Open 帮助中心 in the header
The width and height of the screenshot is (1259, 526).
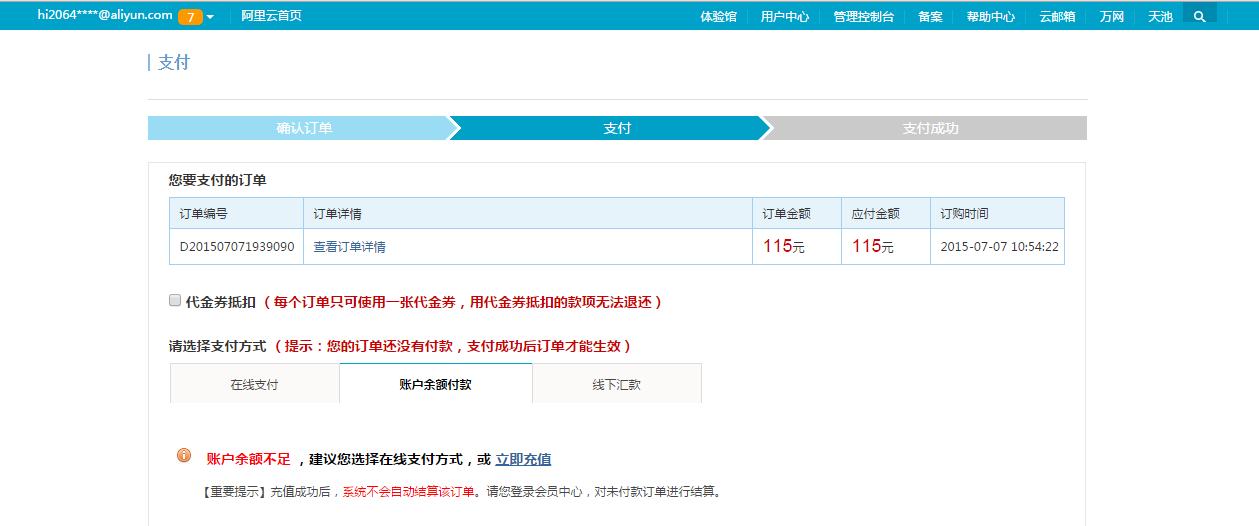click(x=990, y=17)
